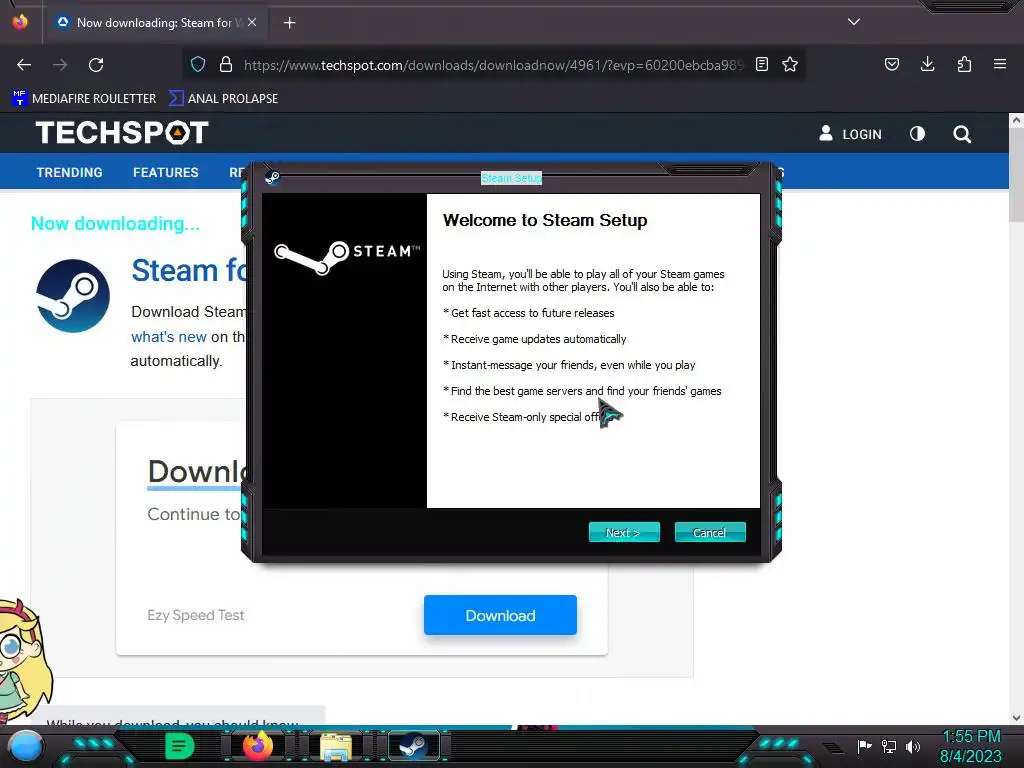The image size is (1024, 768).
Task: Click the TechSpot logo
Action: [122, 133]
